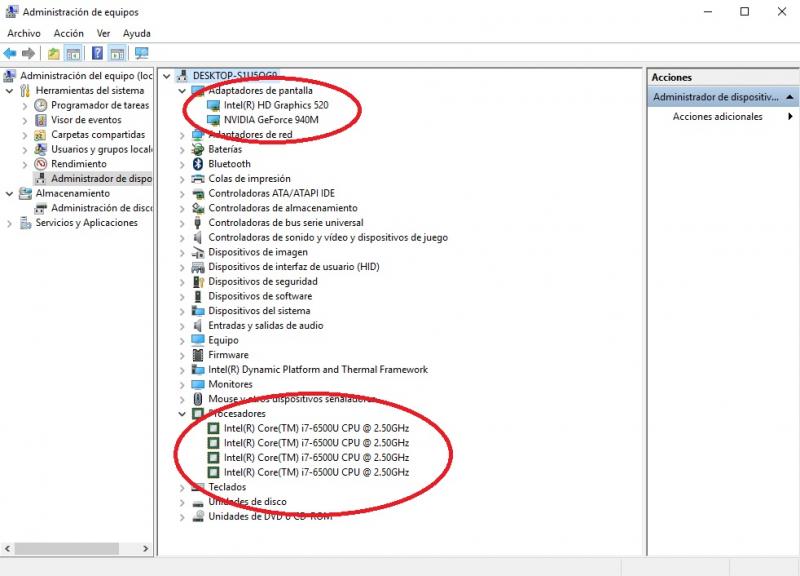Click the monitor scan toolbar icon
The height and width of the screenshot is (576, 800).
pyautogui.click(x=141, y=53)
